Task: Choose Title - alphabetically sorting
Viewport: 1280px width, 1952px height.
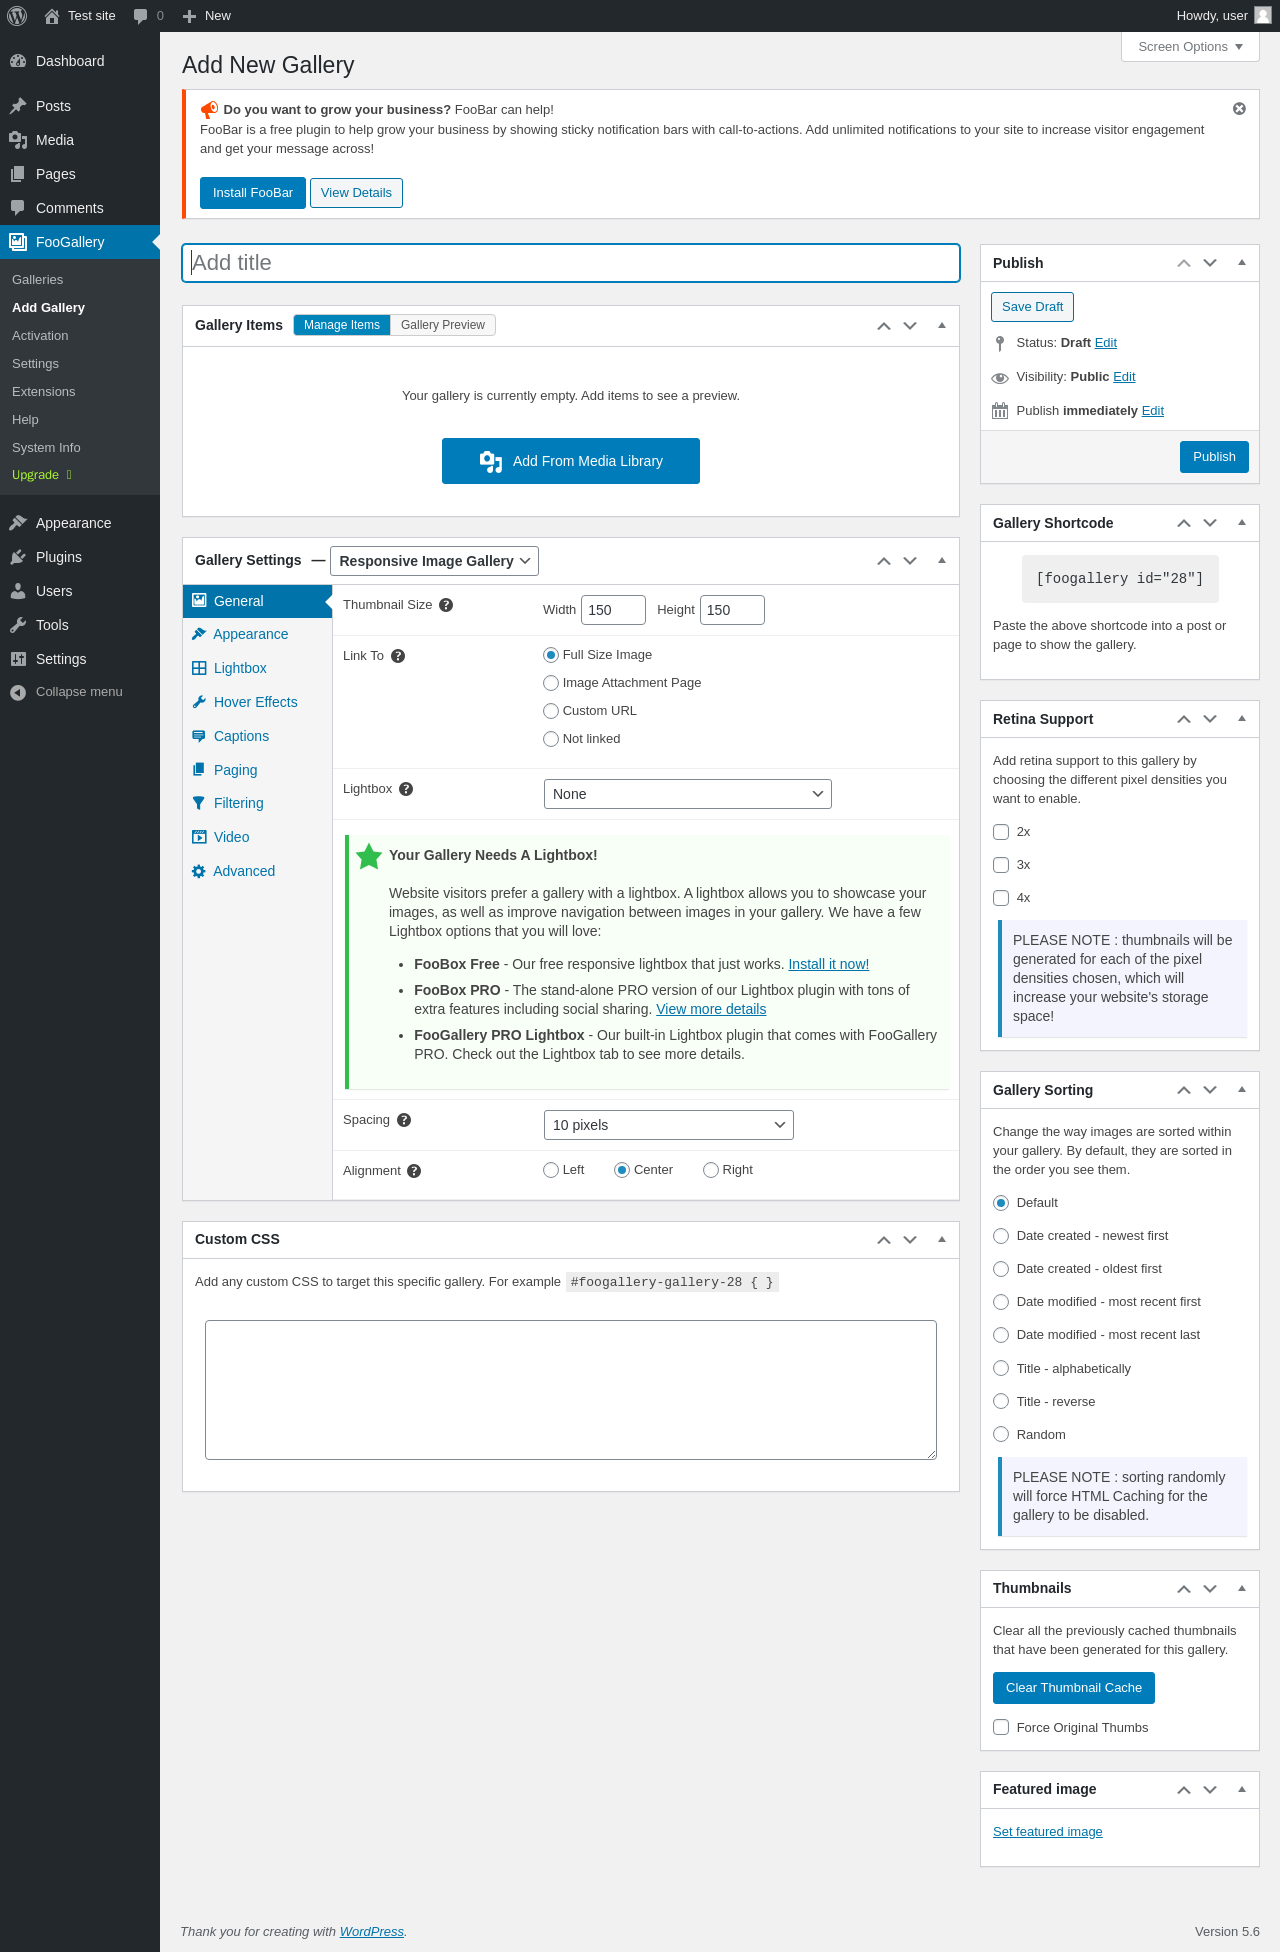Action: pos(1001,1368)
